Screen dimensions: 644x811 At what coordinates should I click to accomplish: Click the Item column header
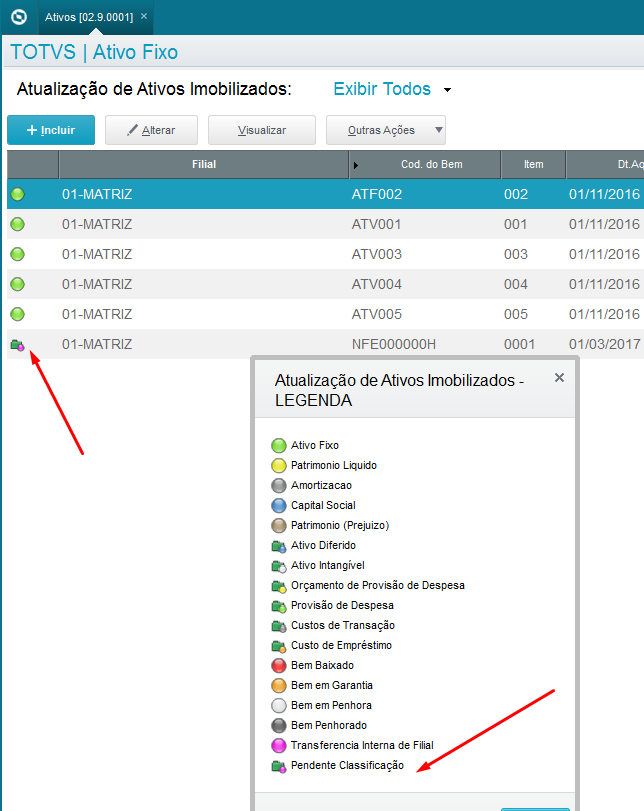pyautogui.click(x=533, y=164)
